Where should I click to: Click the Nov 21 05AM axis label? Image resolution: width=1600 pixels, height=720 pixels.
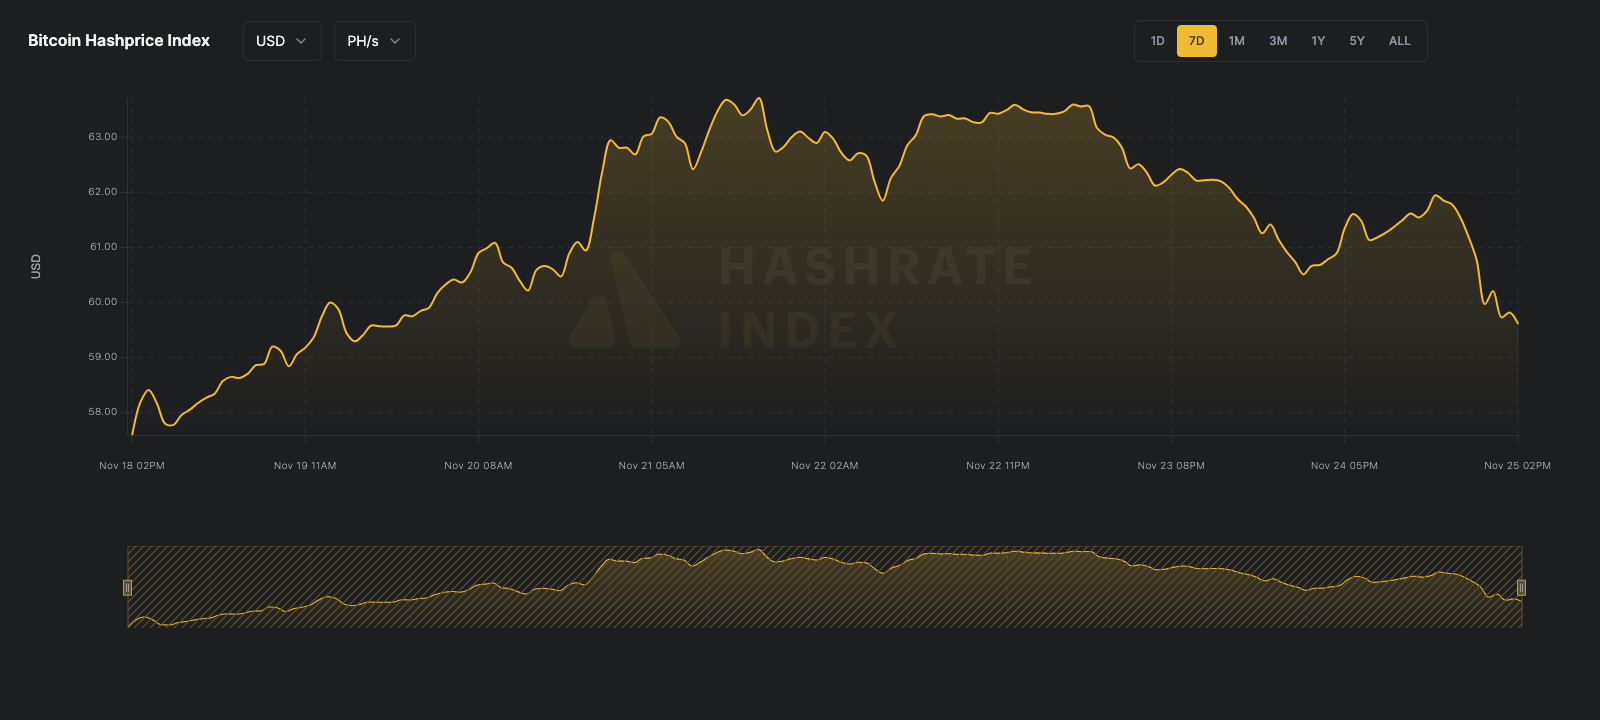(651, 466)
